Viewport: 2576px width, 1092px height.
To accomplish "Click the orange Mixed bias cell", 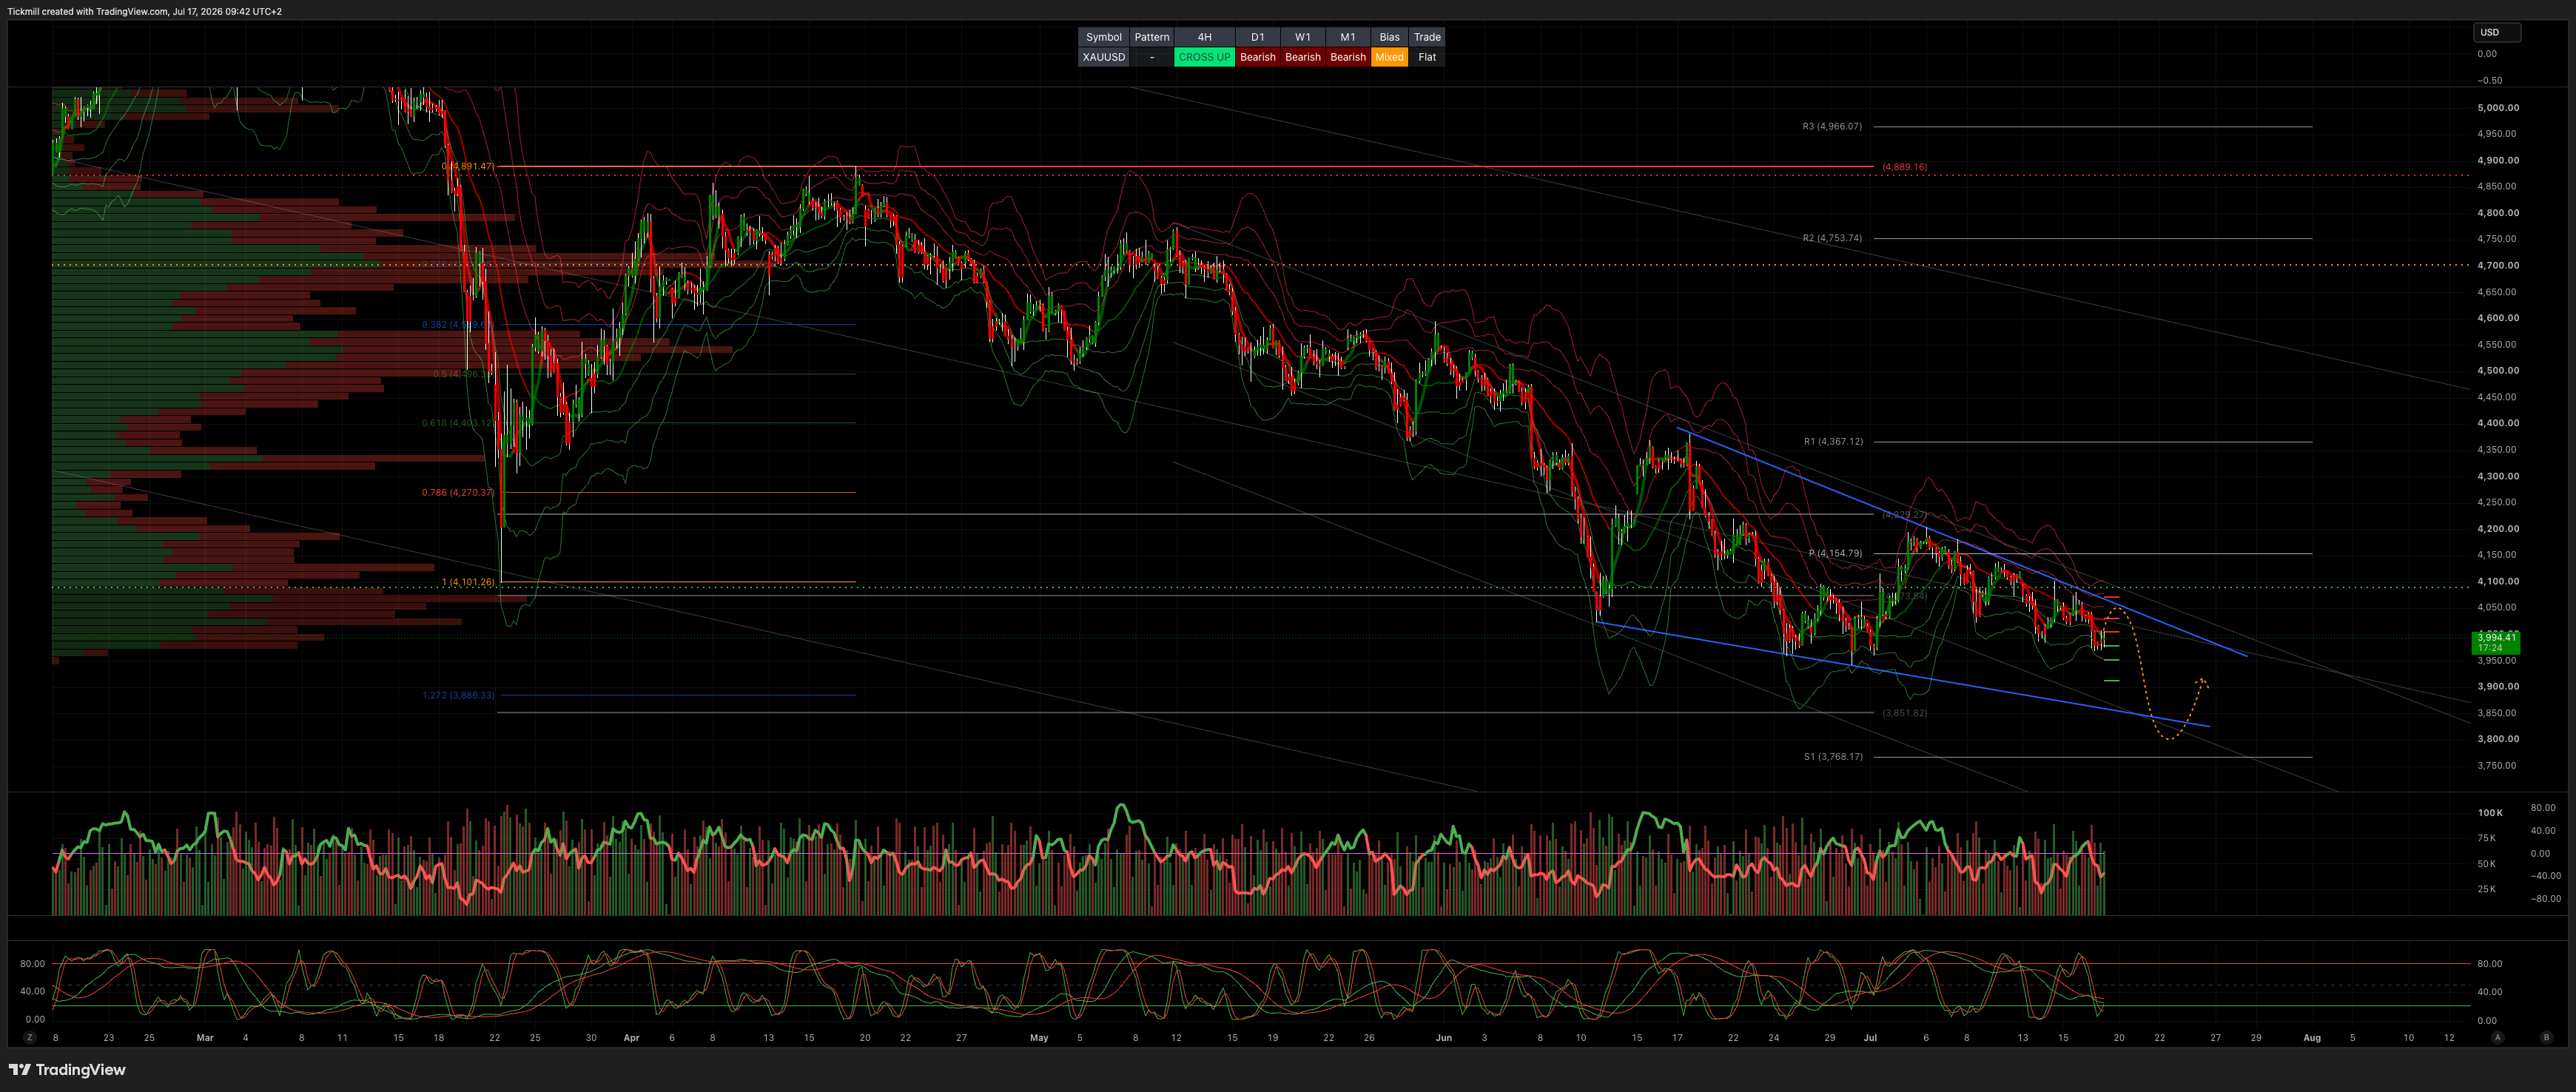I will click(x=1389, y=57).
